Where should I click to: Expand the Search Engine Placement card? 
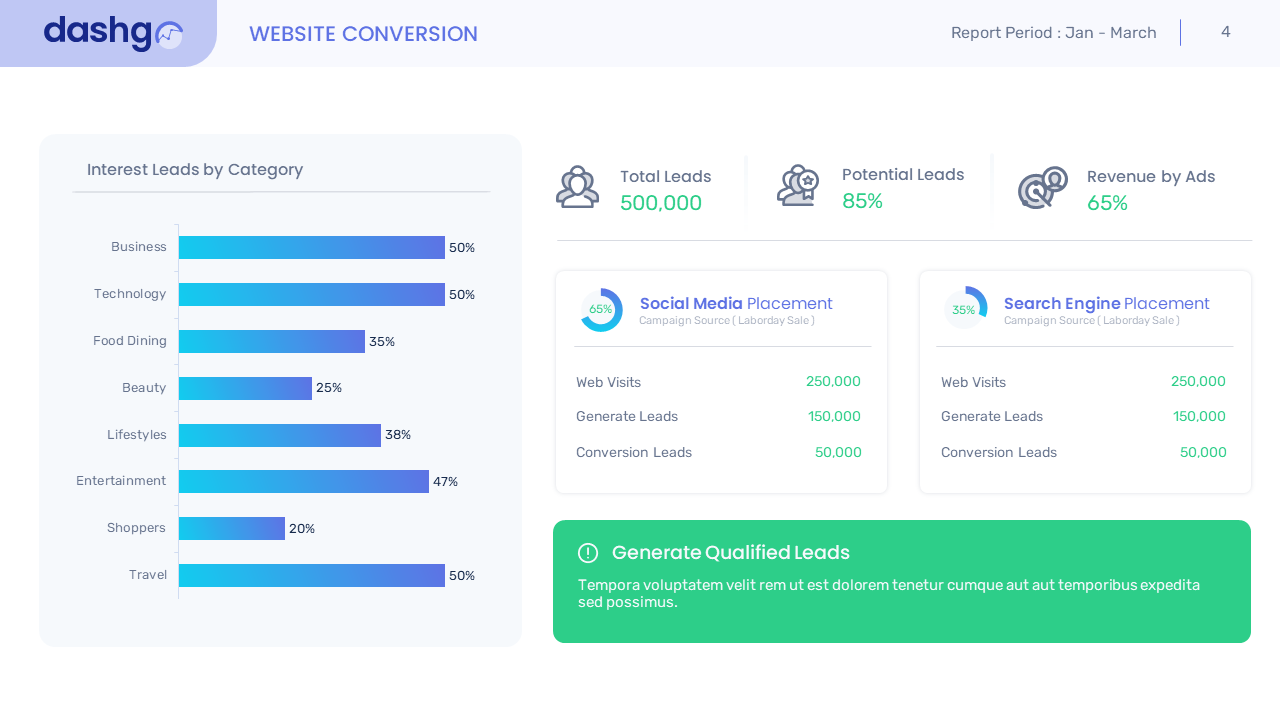click(1085, 382)
